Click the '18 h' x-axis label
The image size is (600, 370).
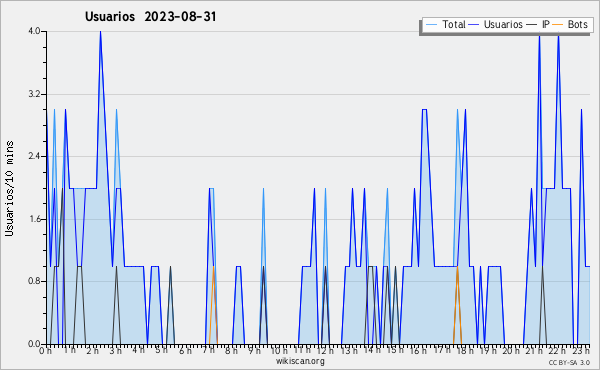[465, 350]
